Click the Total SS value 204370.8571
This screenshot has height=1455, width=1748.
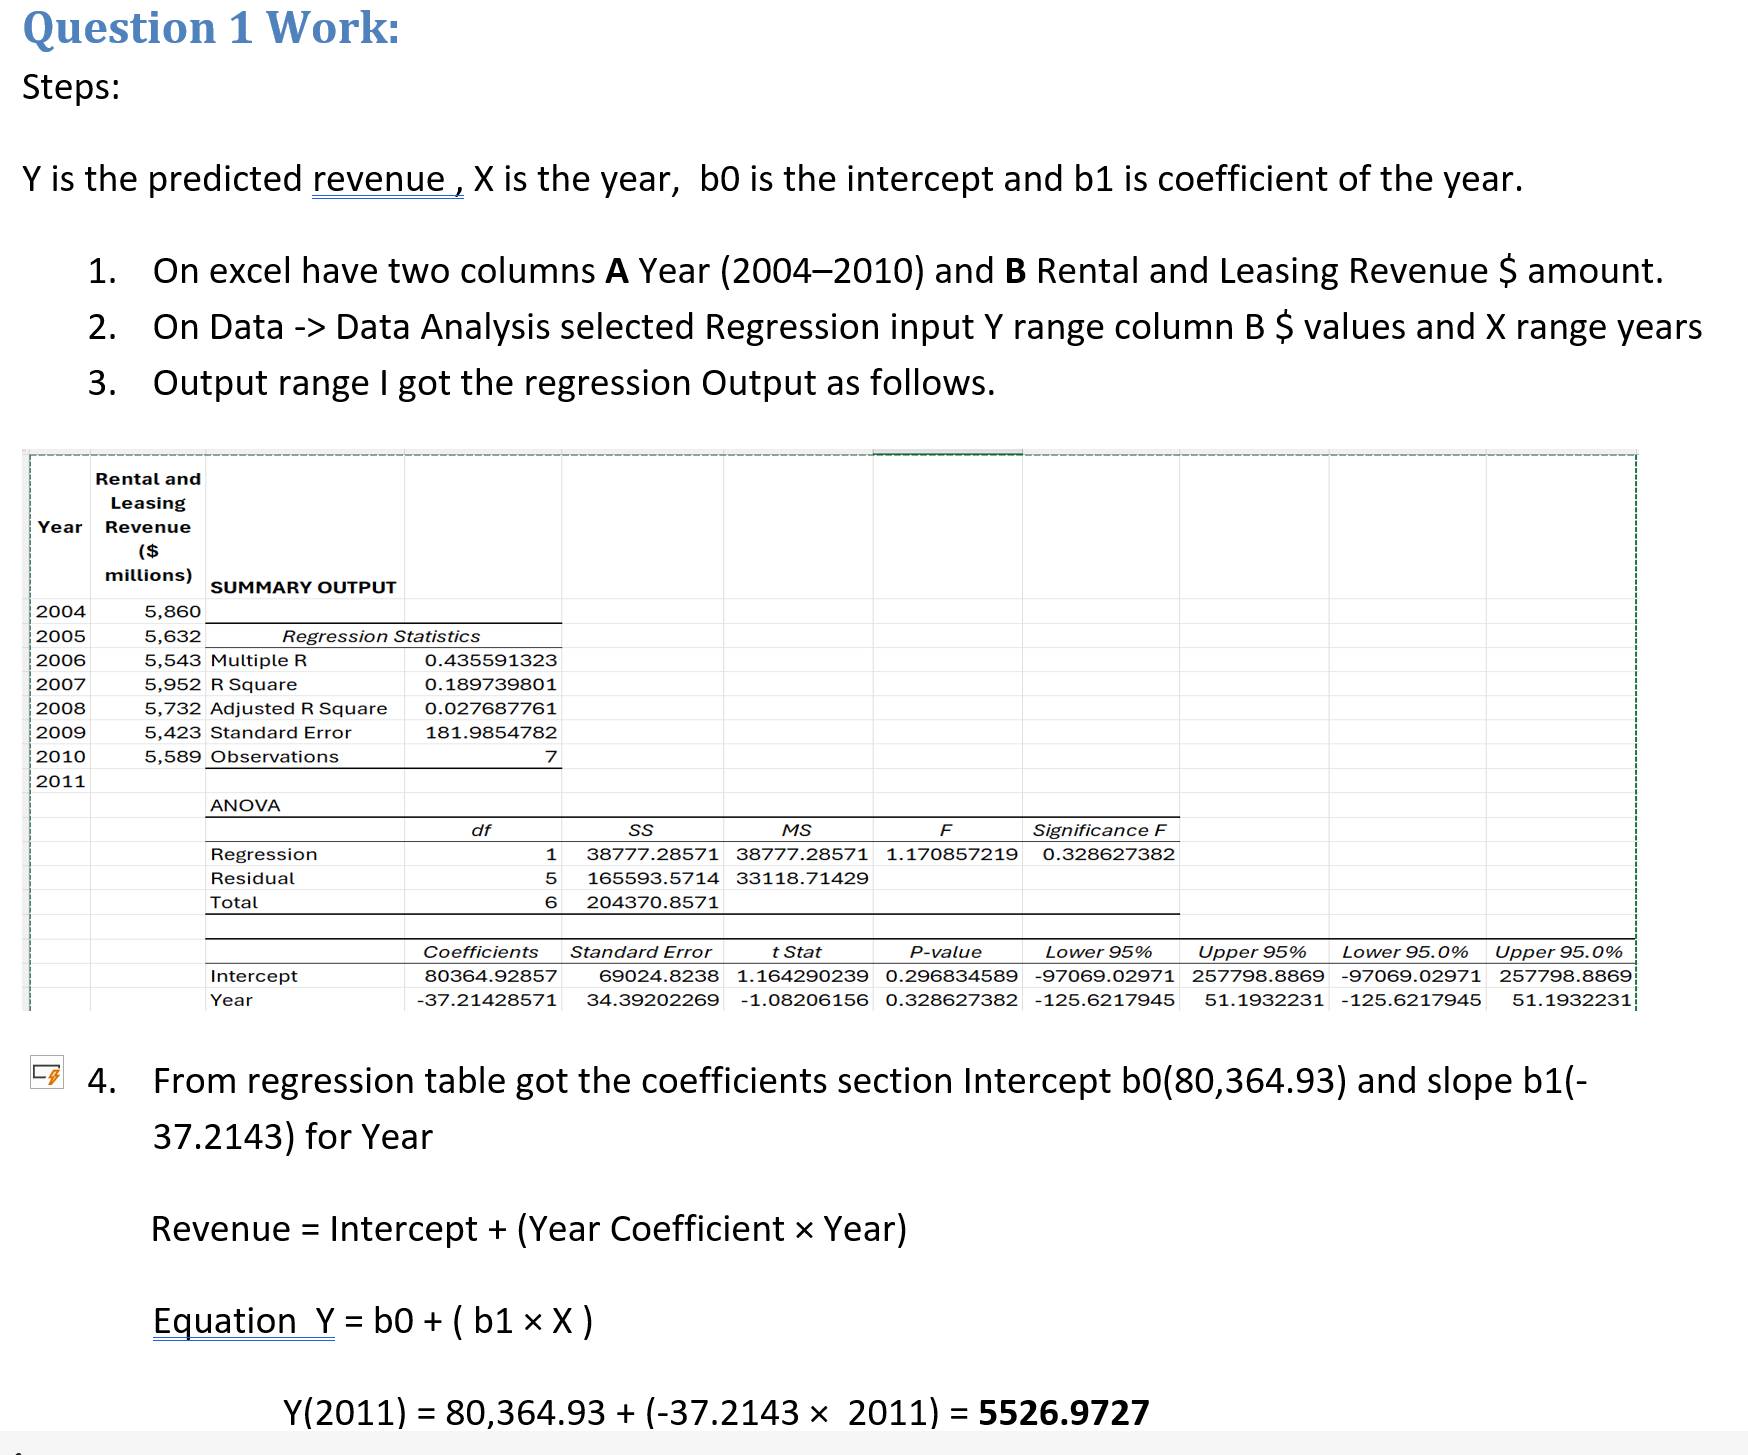pyautogui.click(x=653, y=902)
